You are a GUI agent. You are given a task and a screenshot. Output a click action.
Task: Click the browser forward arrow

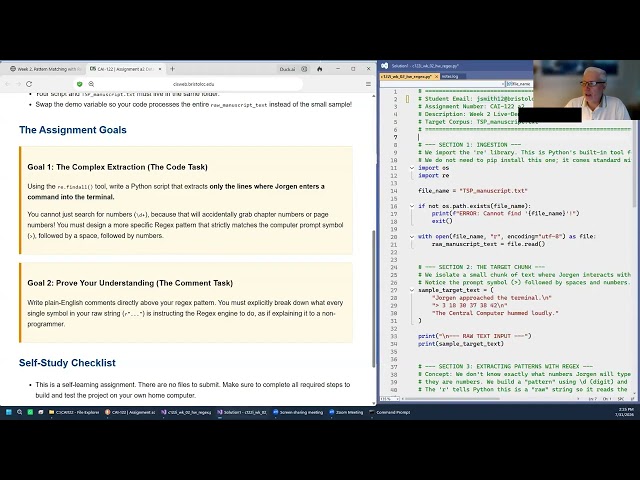pos(18,84)
